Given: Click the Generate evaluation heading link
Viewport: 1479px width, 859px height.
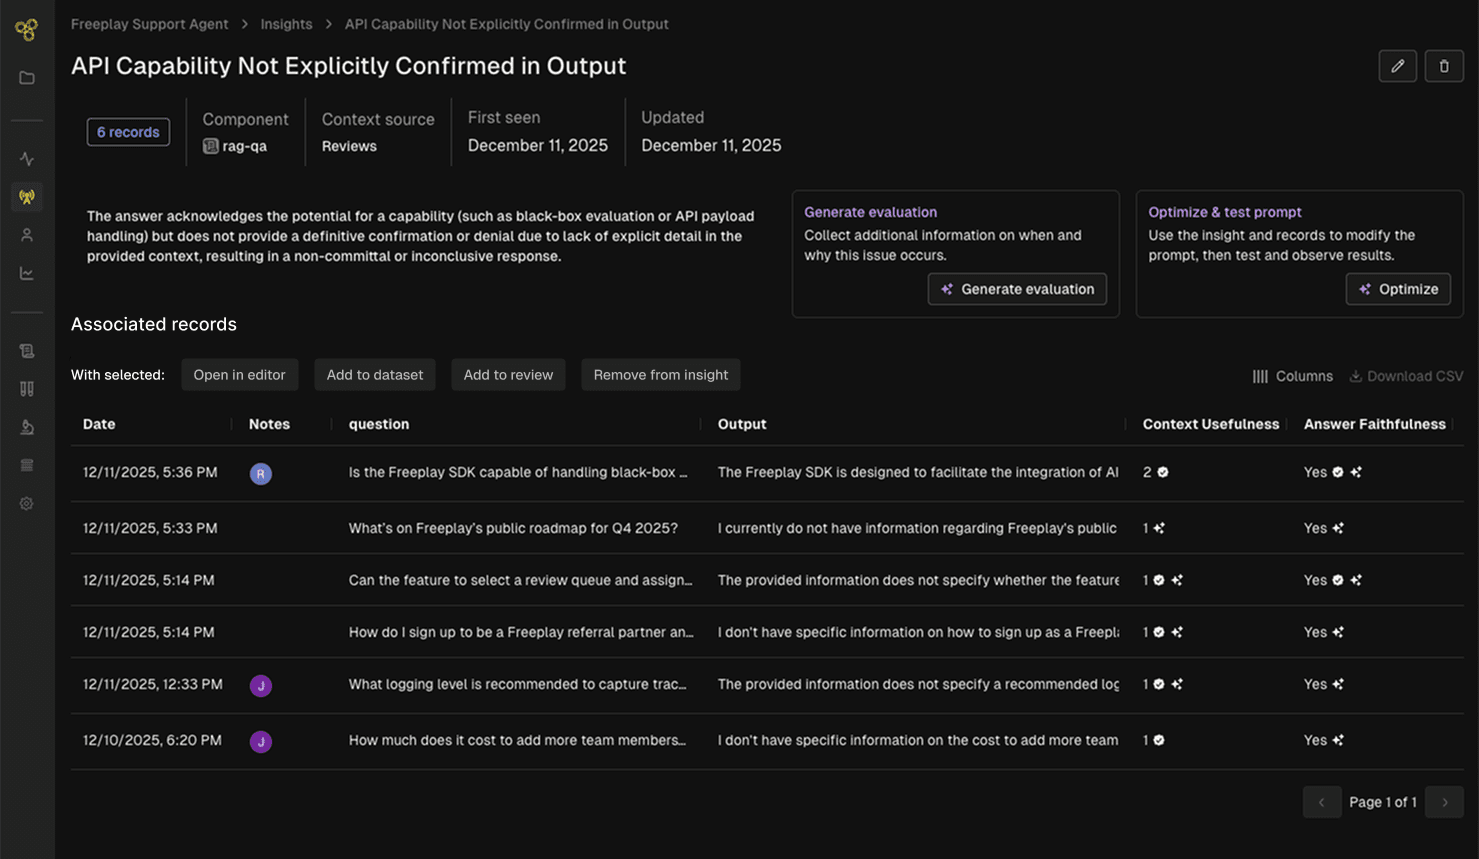Looking at the screenshot, I should pos(870,212).
